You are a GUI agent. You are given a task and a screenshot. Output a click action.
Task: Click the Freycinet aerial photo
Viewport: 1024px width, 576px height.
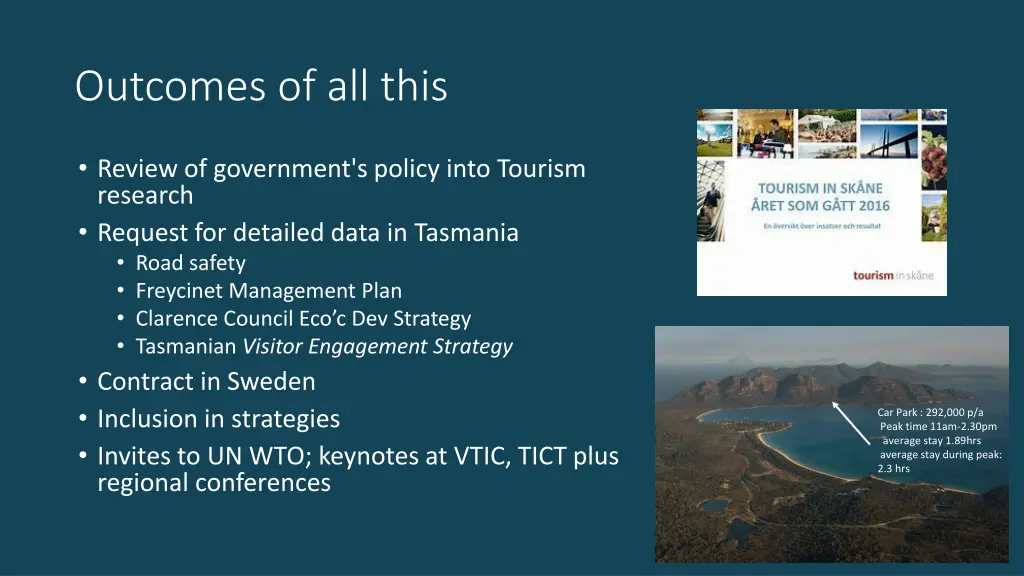[x=831, y=444]
